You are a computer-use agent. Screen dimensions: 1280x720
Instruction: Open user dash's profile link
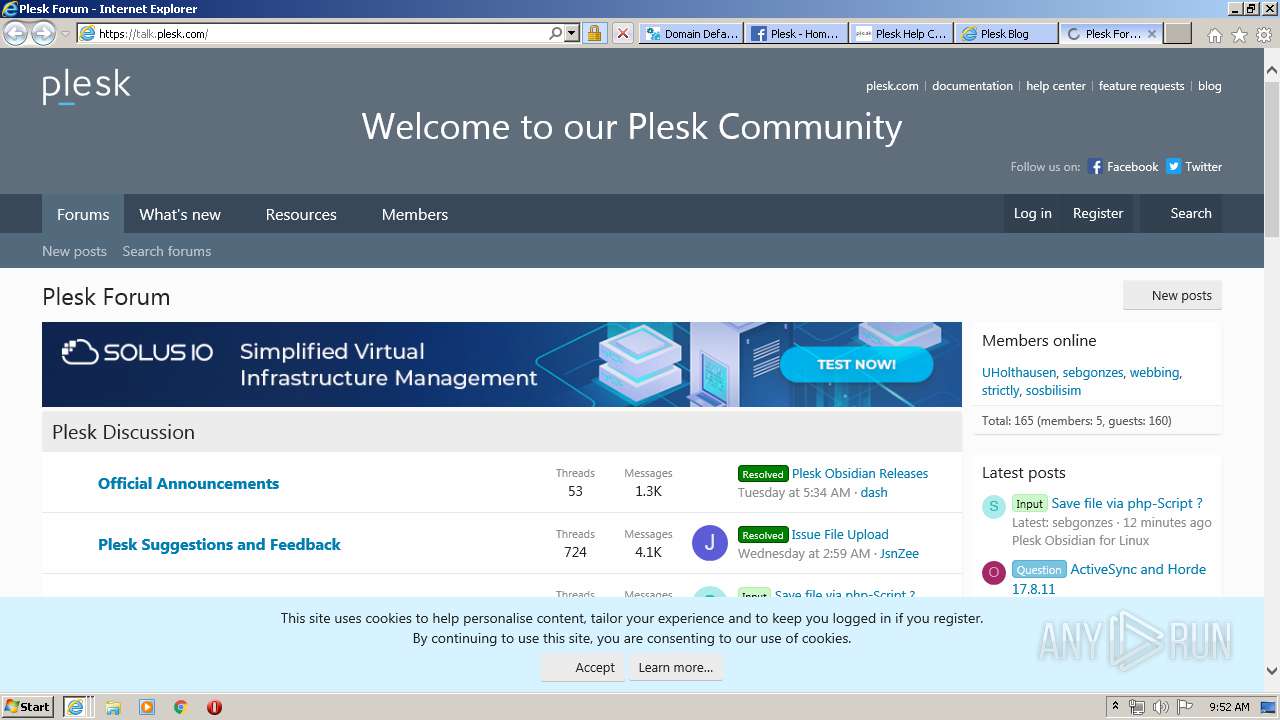click(874, 492)
